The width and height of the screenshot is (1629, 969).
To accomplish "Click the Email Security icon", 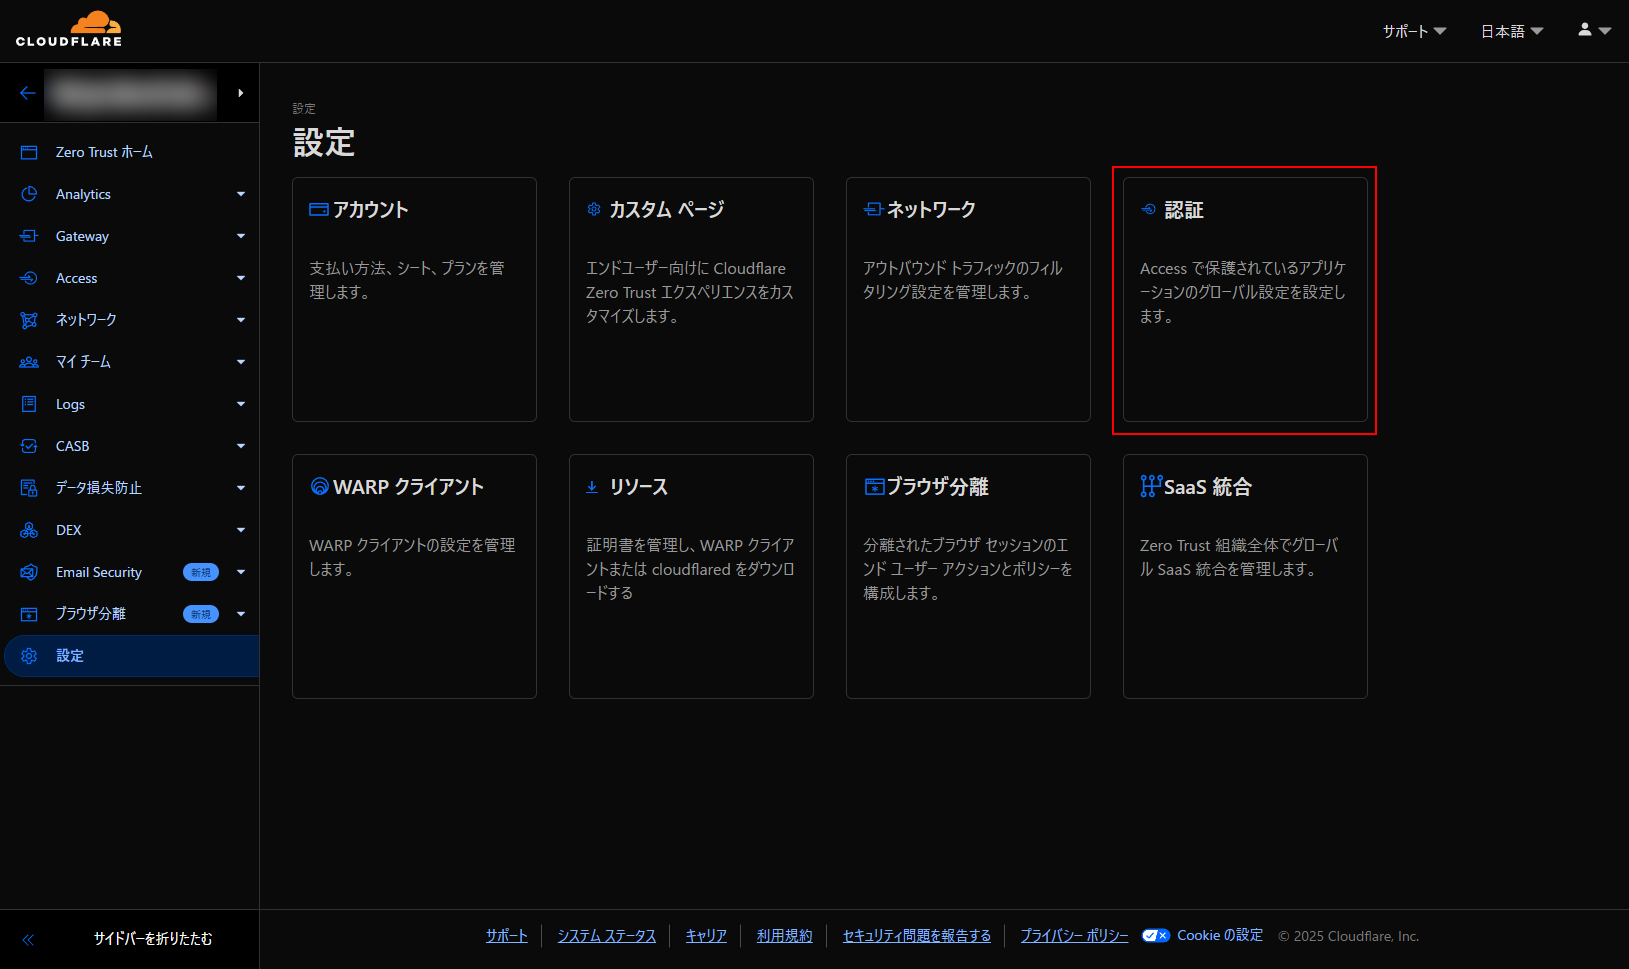I will click(29, 572).
